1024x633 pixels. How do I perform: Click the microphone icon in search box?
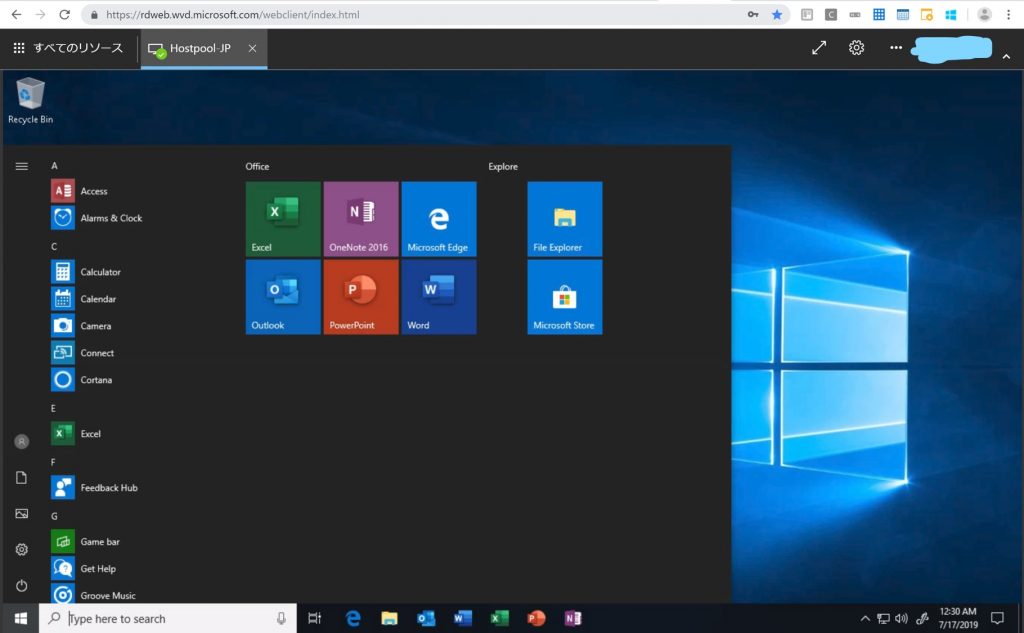click(x=281, y=618)
